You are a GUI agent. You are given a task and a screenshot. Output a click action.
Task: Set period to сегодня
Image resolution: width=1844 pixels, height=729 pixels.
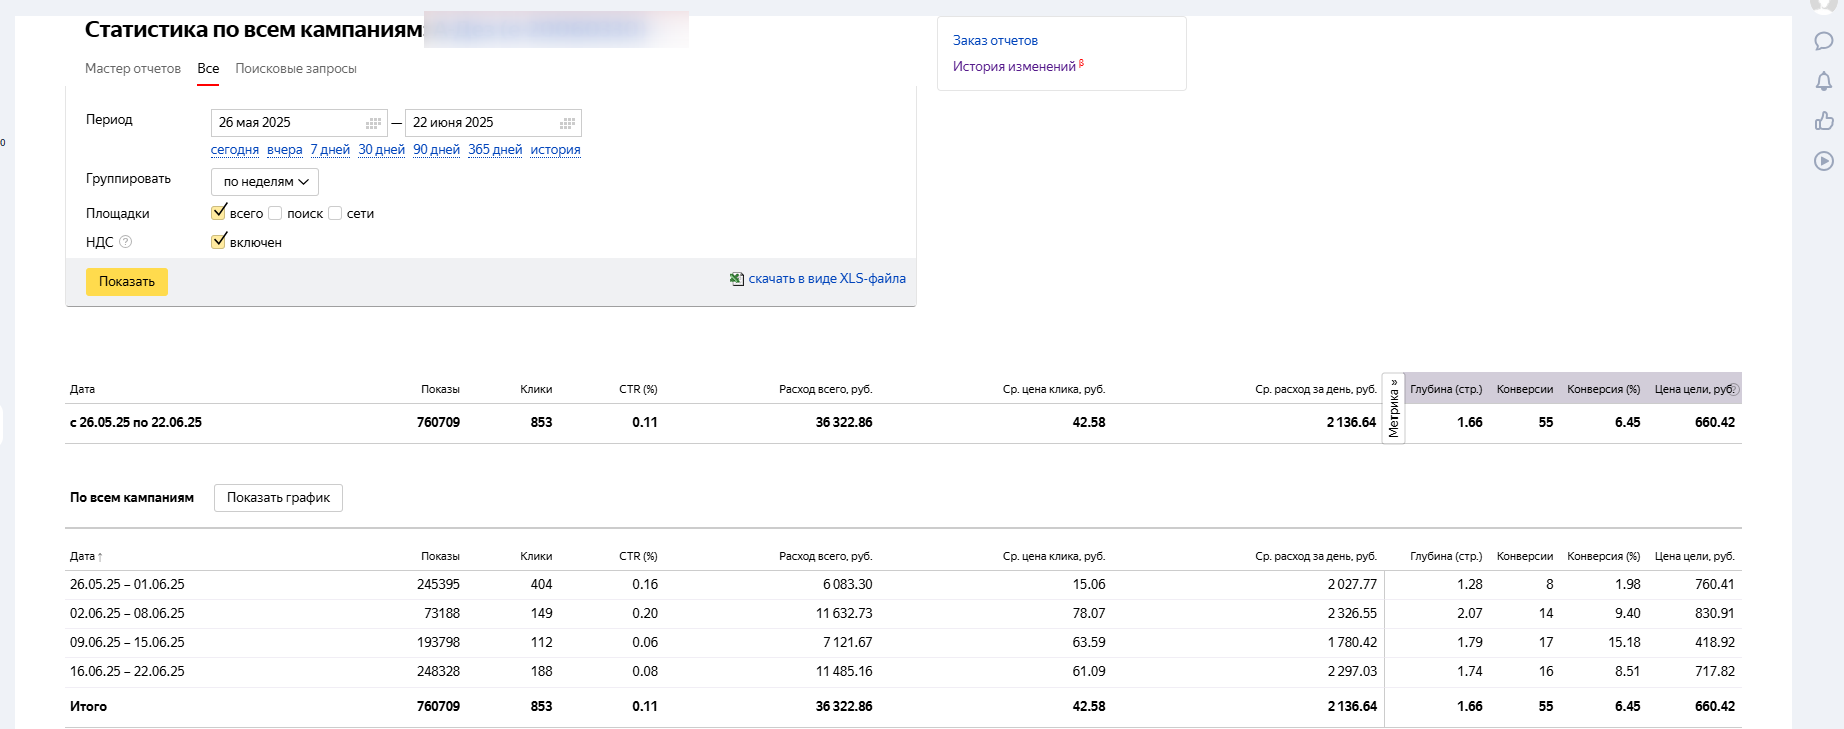(235, 150)
